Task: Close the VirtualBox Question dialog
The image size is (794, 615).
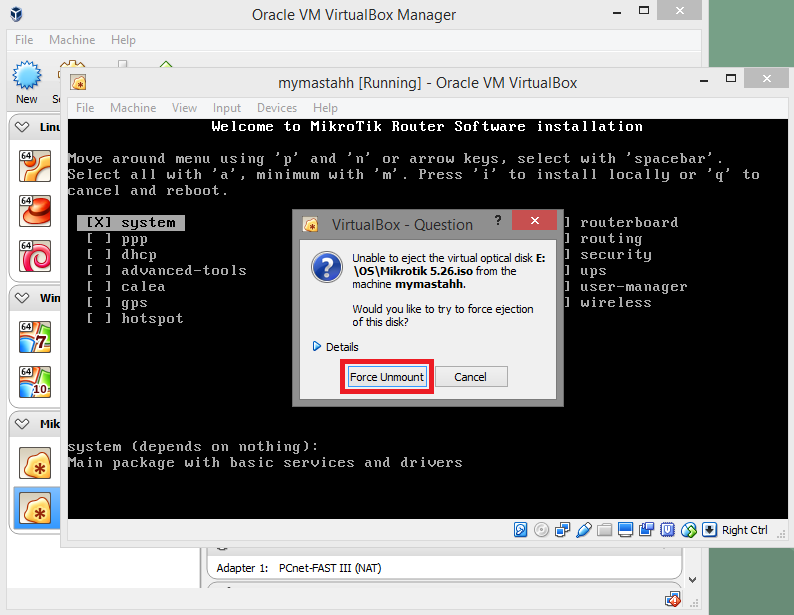Action: 534,221
